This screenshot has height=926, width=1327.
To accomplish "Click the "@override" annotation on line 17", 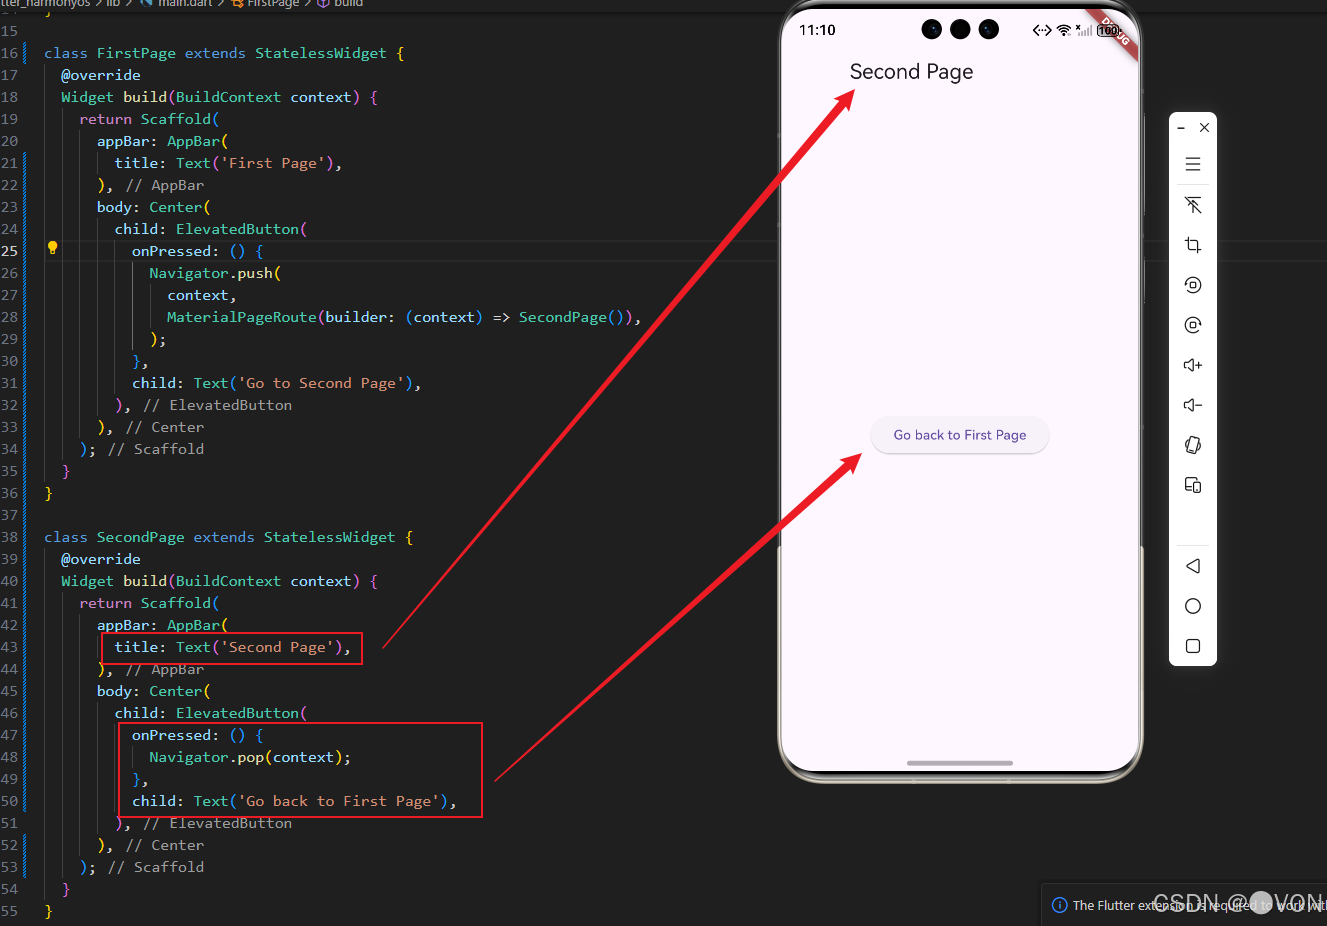I will tap(101, 75).
